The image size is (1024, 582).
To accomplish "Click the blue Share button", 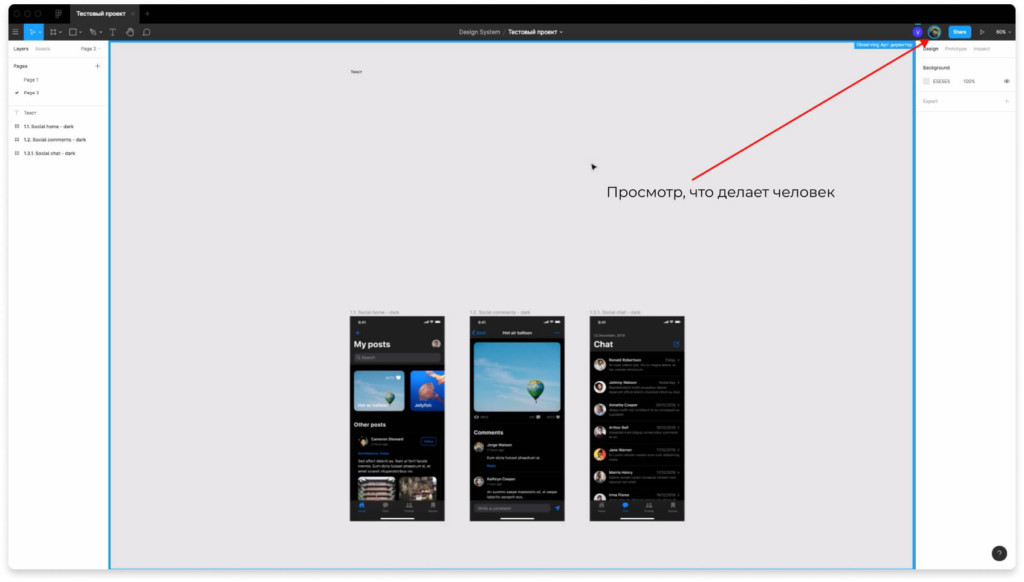I will 959,32.
